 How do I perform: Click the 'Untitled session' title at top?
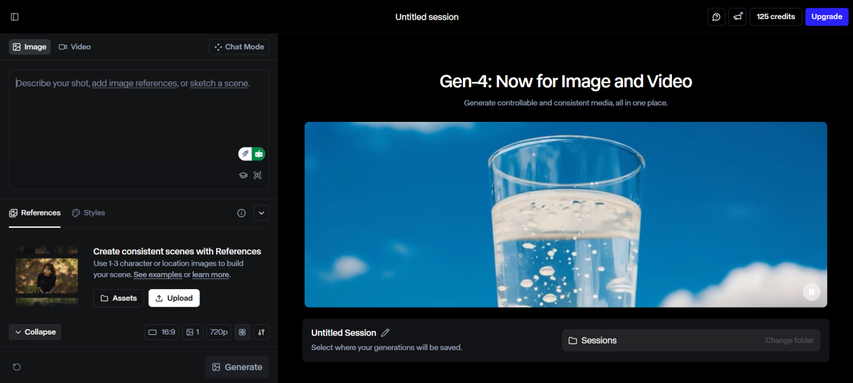click(x=426, y=17)
